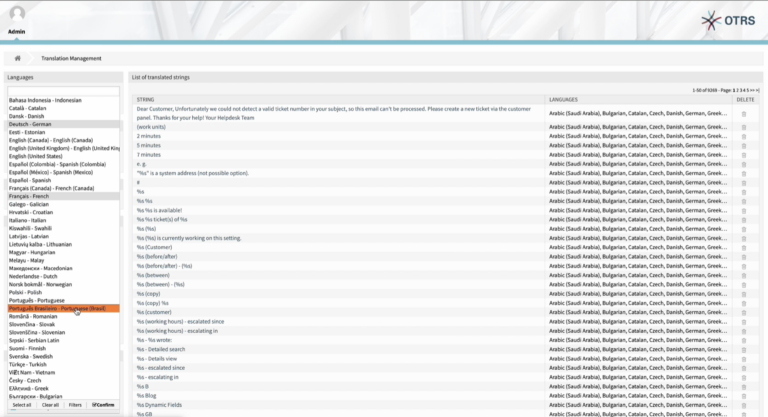Click trash icon for '%s (before/after)' row
Image resolution: width=768 pixels, height=417 pixels.
point(744,257)
